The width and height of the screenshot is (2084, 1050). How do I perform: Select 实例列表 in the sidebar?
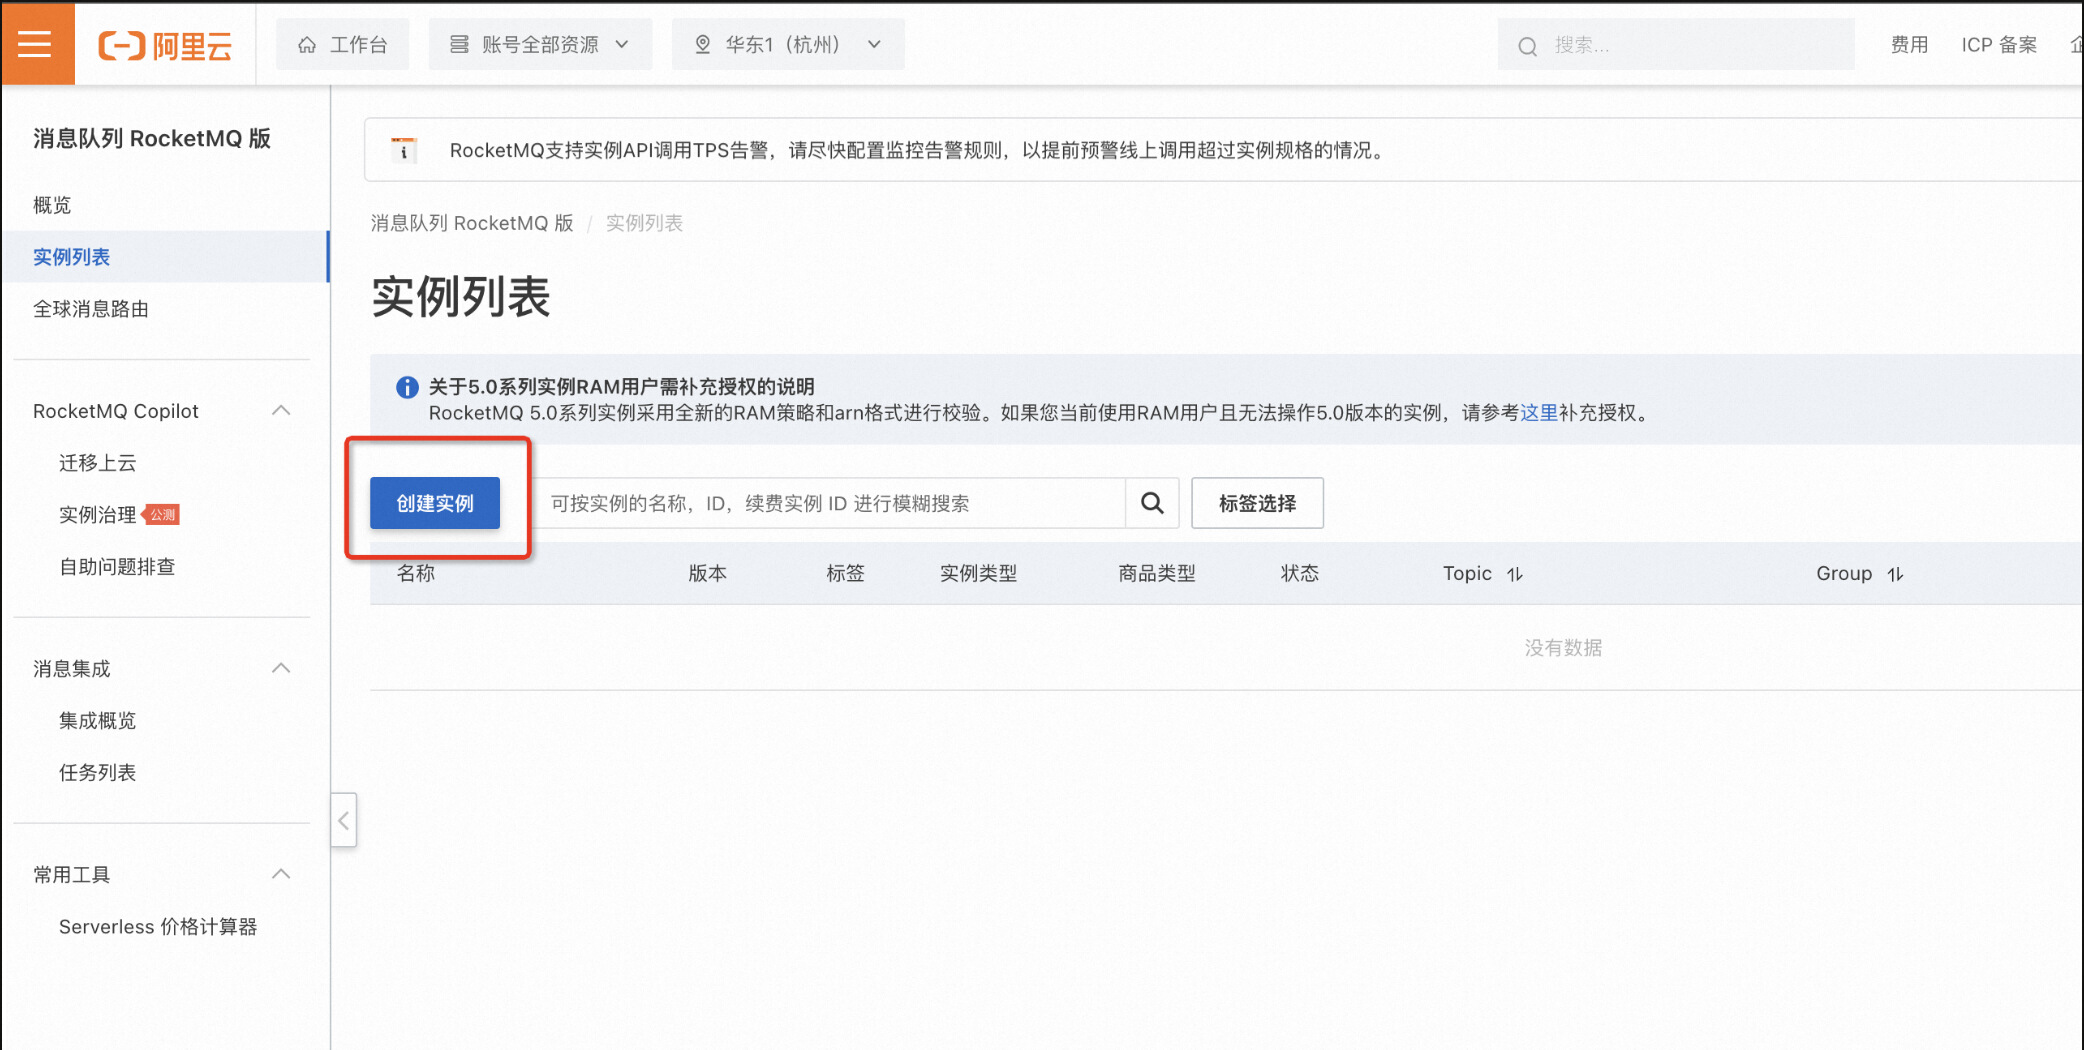pos(165,257)
